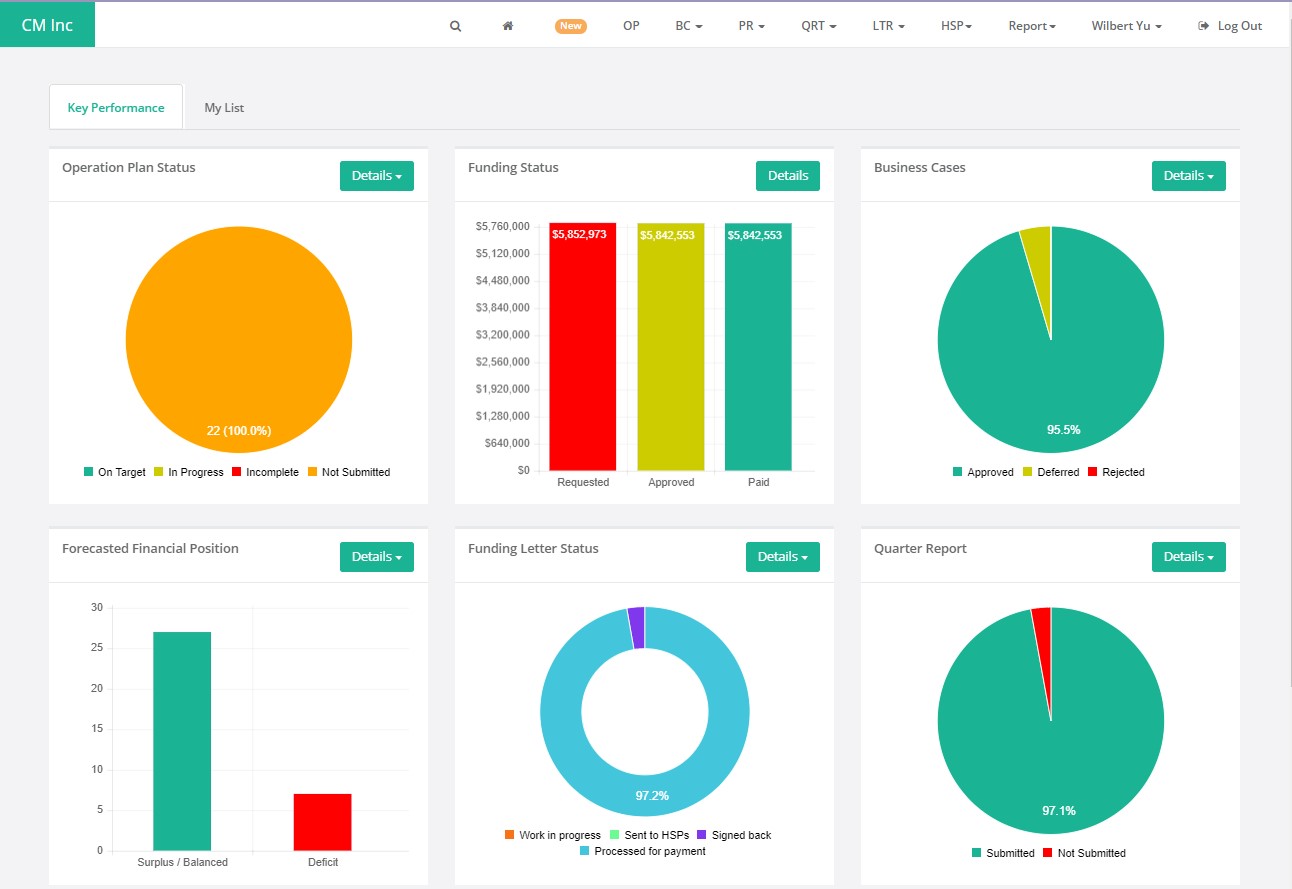Open Details dropdown for Business Cases

[x=1189, y=176]
